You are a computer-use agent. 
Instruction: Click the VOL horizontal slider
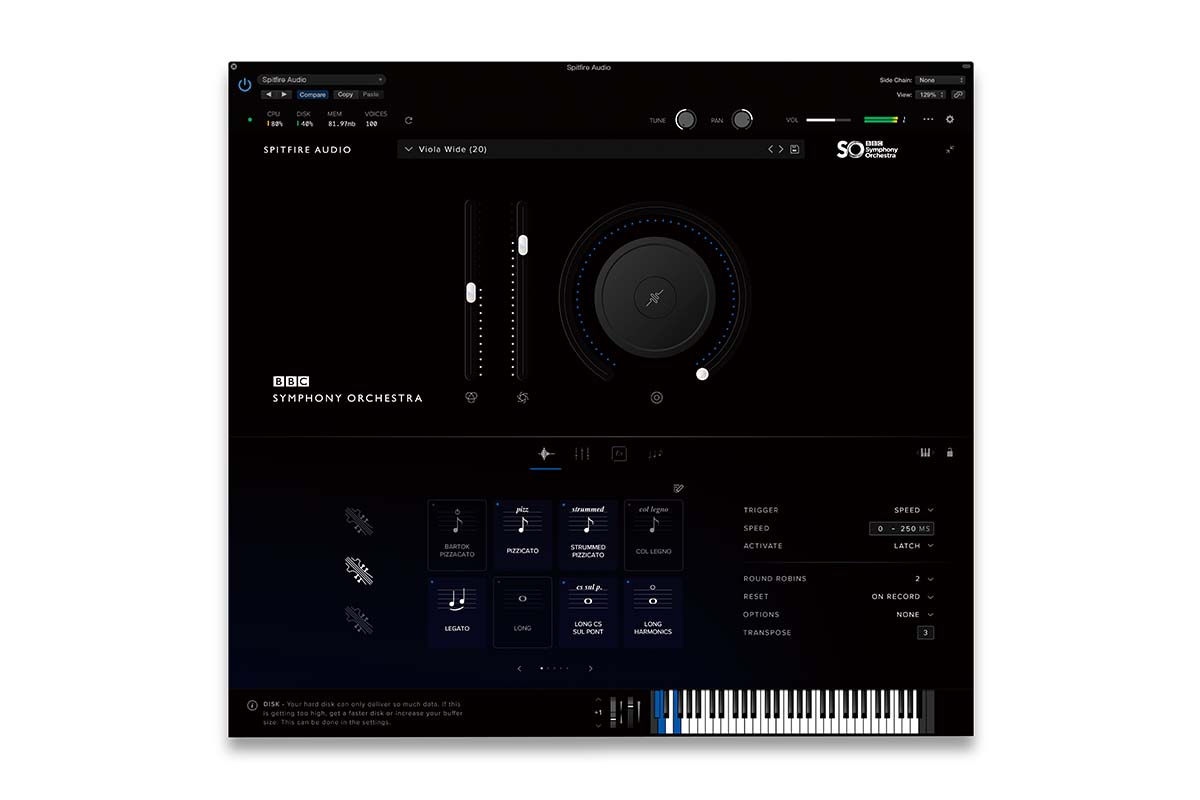click(828, 120)
